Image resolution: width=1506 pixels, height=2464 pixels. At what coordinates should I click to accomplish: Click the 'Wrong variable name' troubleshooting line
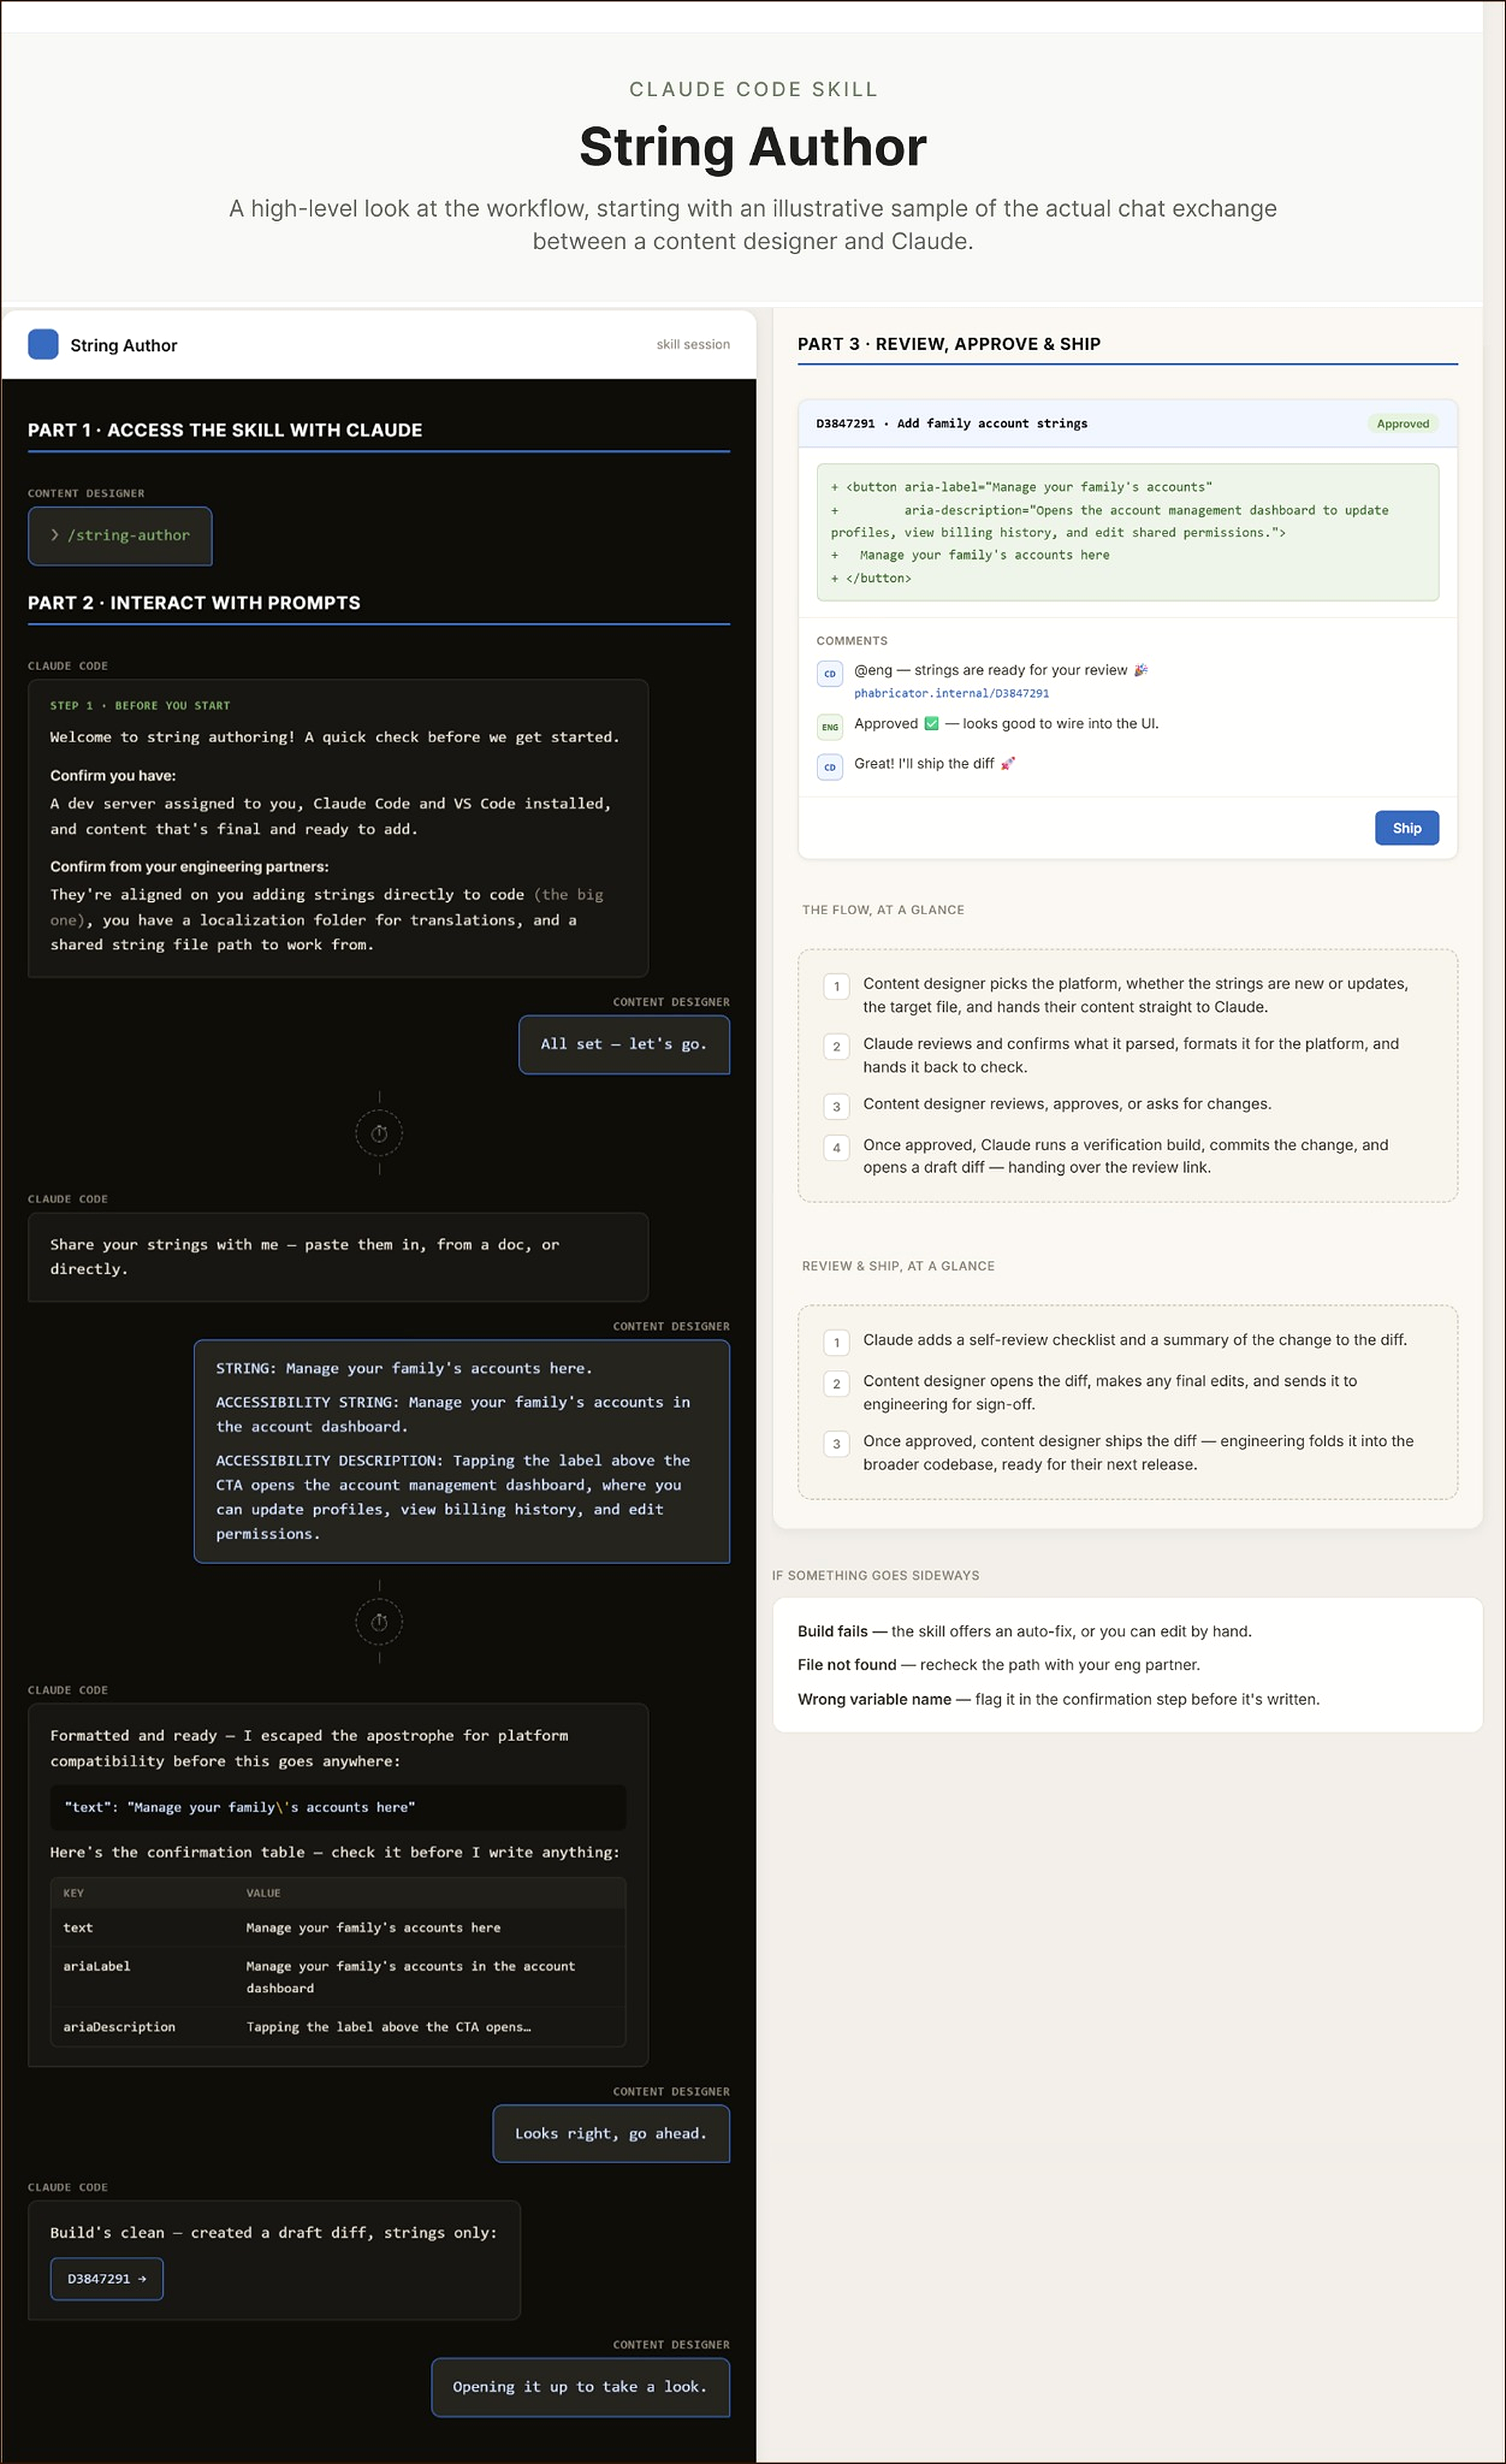1058,1699
